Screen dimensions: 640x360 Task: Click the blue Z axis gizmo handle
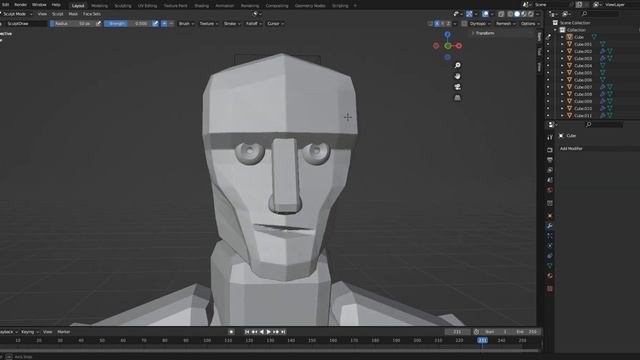pyautogui.click(x=448, y=35)
